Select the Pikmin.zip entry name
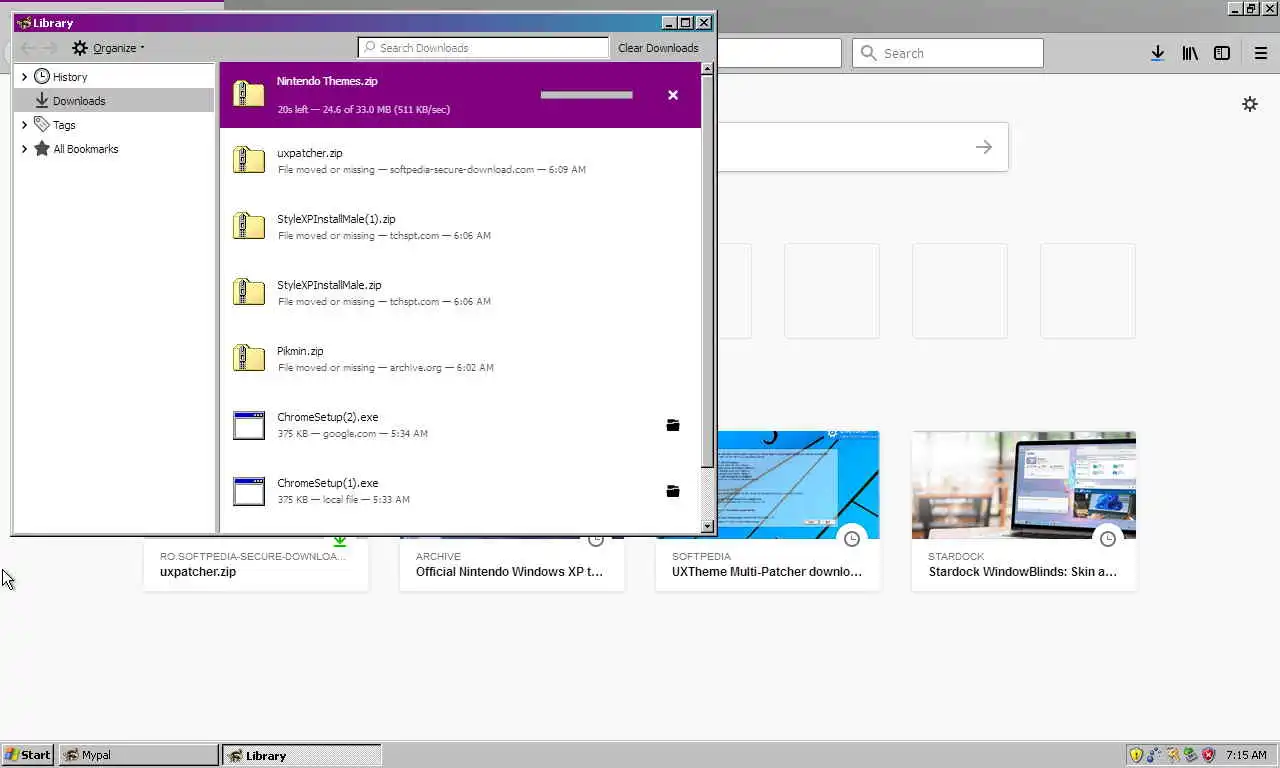 click(x=300, y=351)
